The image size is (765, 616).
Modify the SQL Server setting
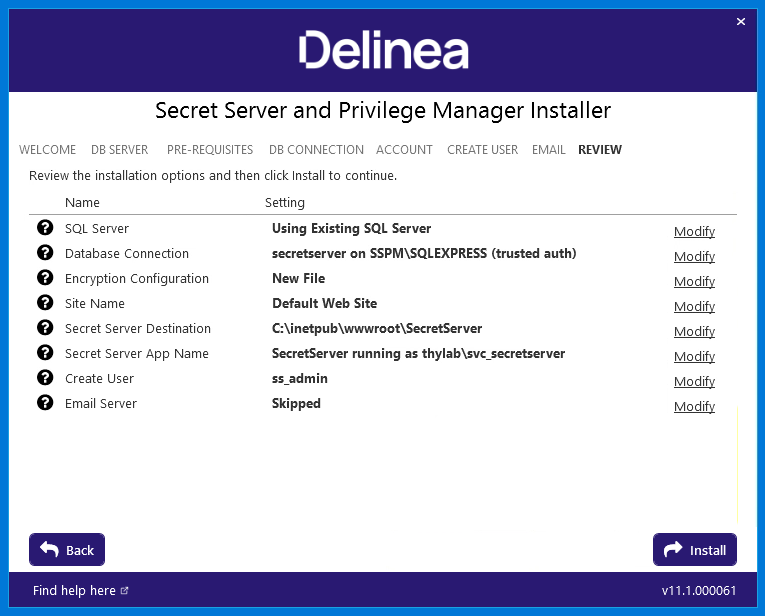tap(694, 232)
